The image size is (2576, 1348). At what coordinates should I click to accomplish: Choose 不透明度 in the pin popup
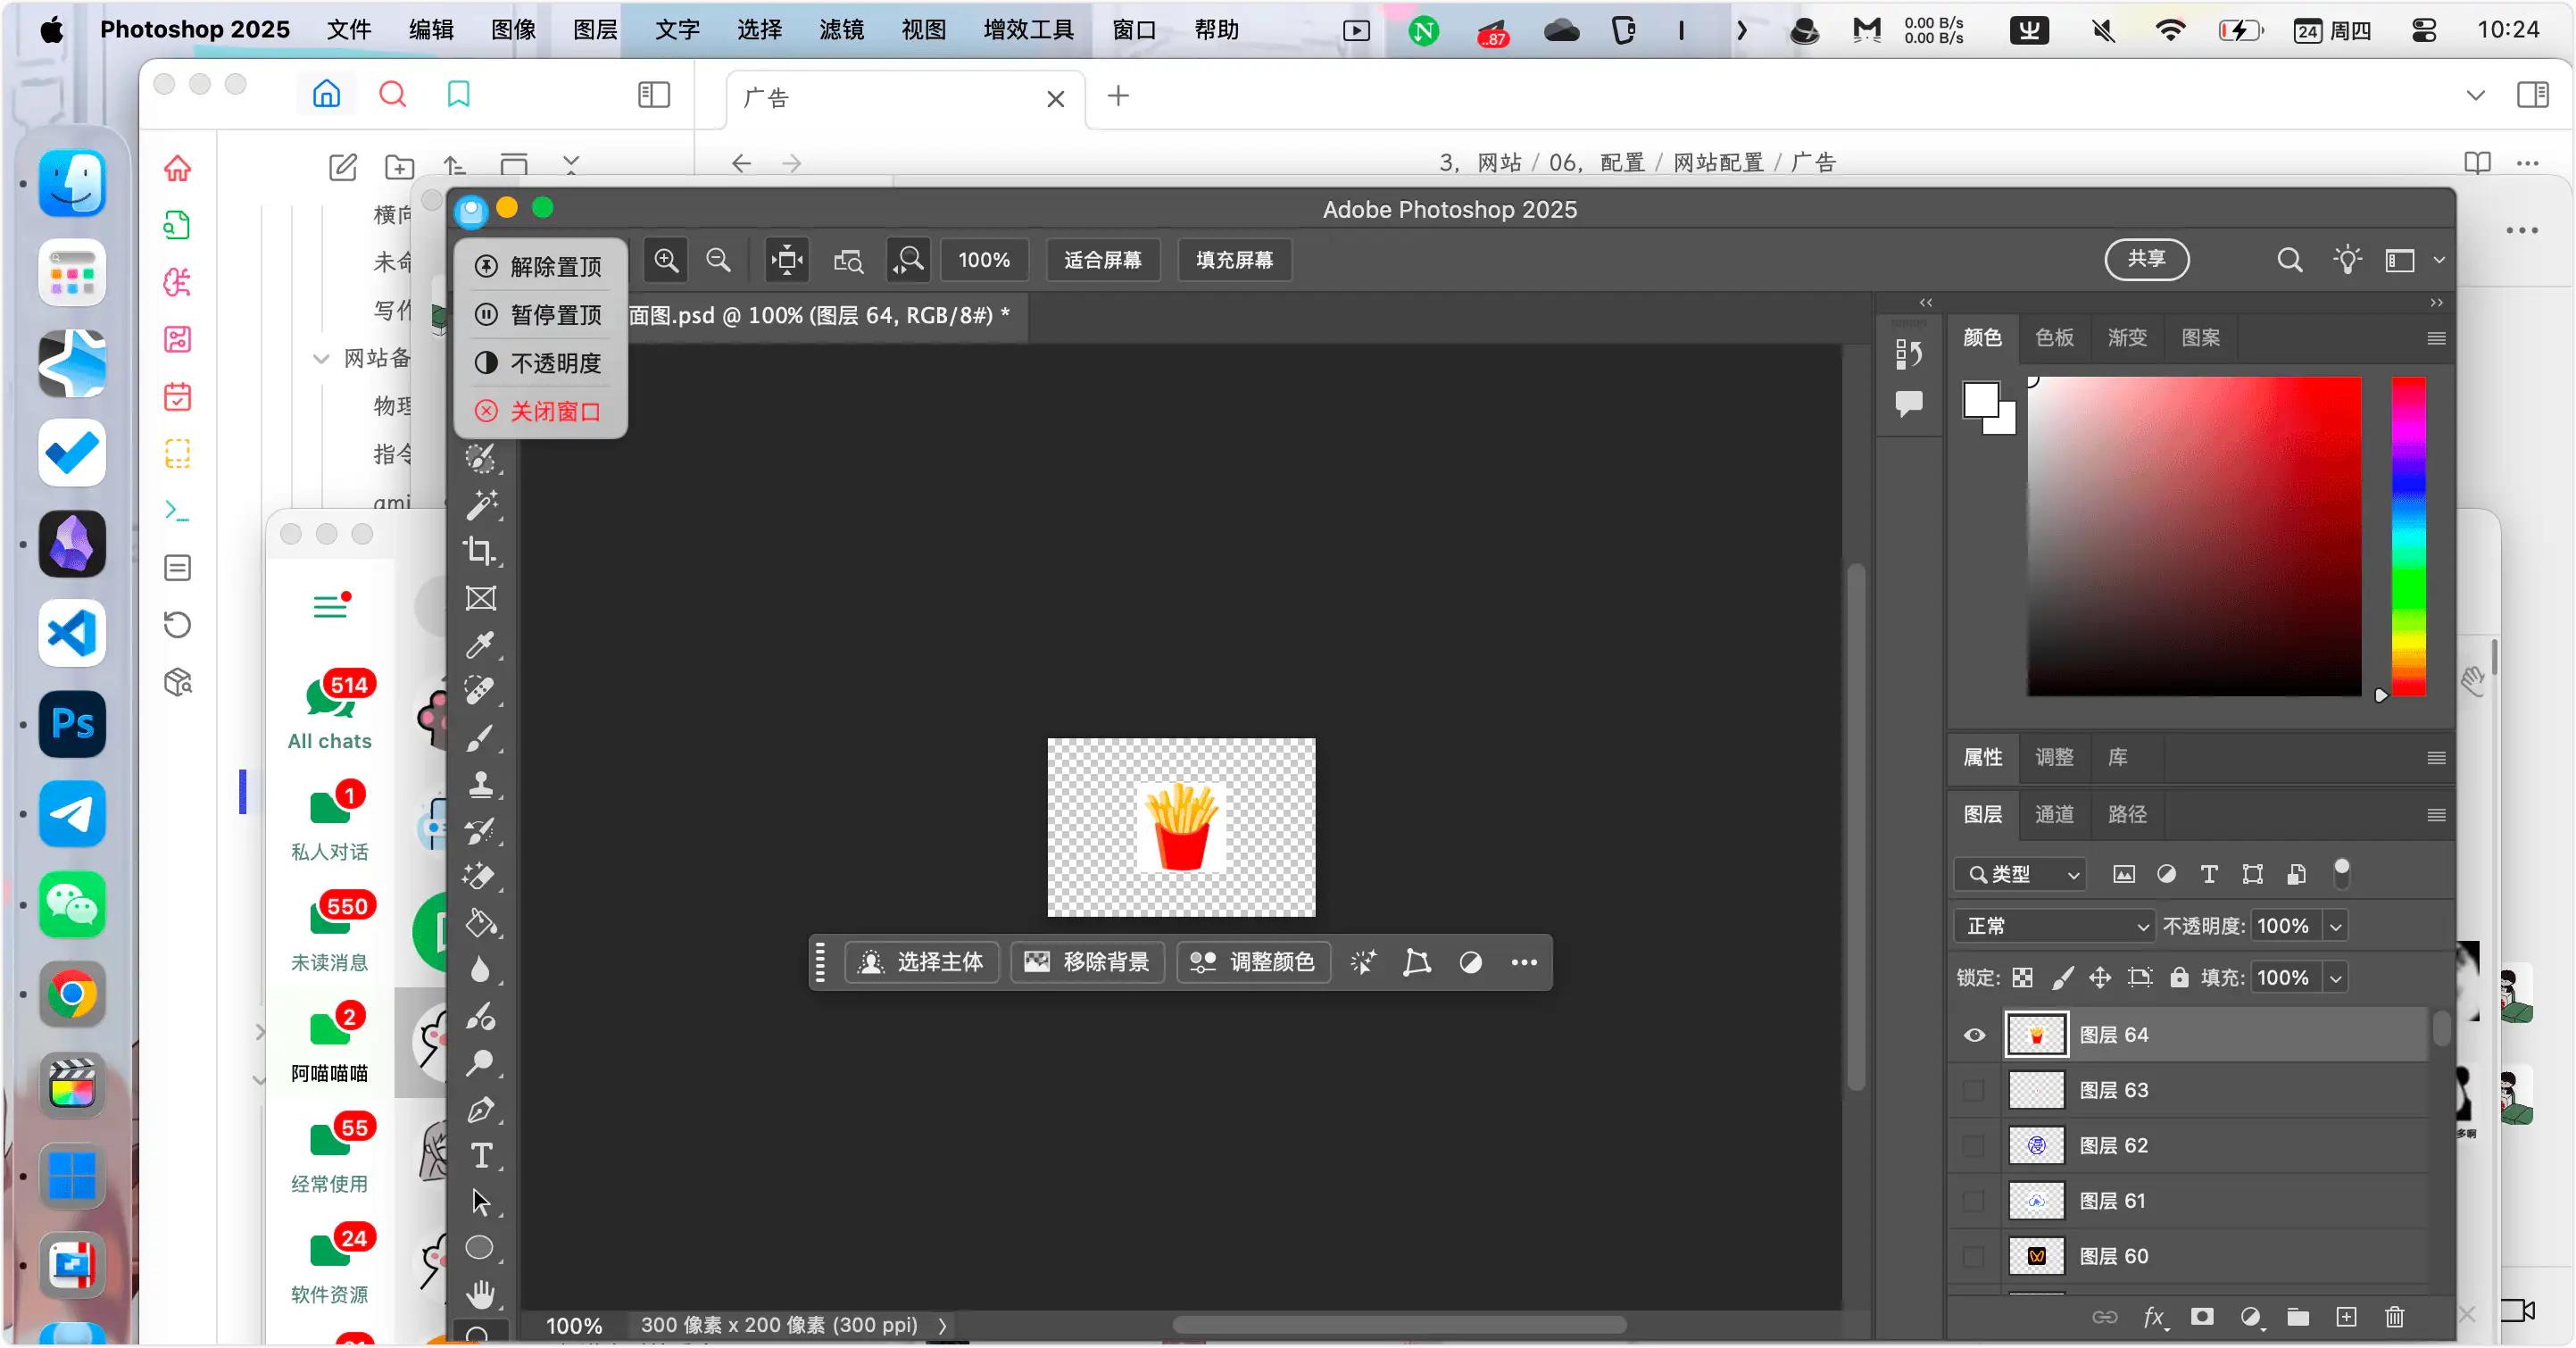pos(540,363)
